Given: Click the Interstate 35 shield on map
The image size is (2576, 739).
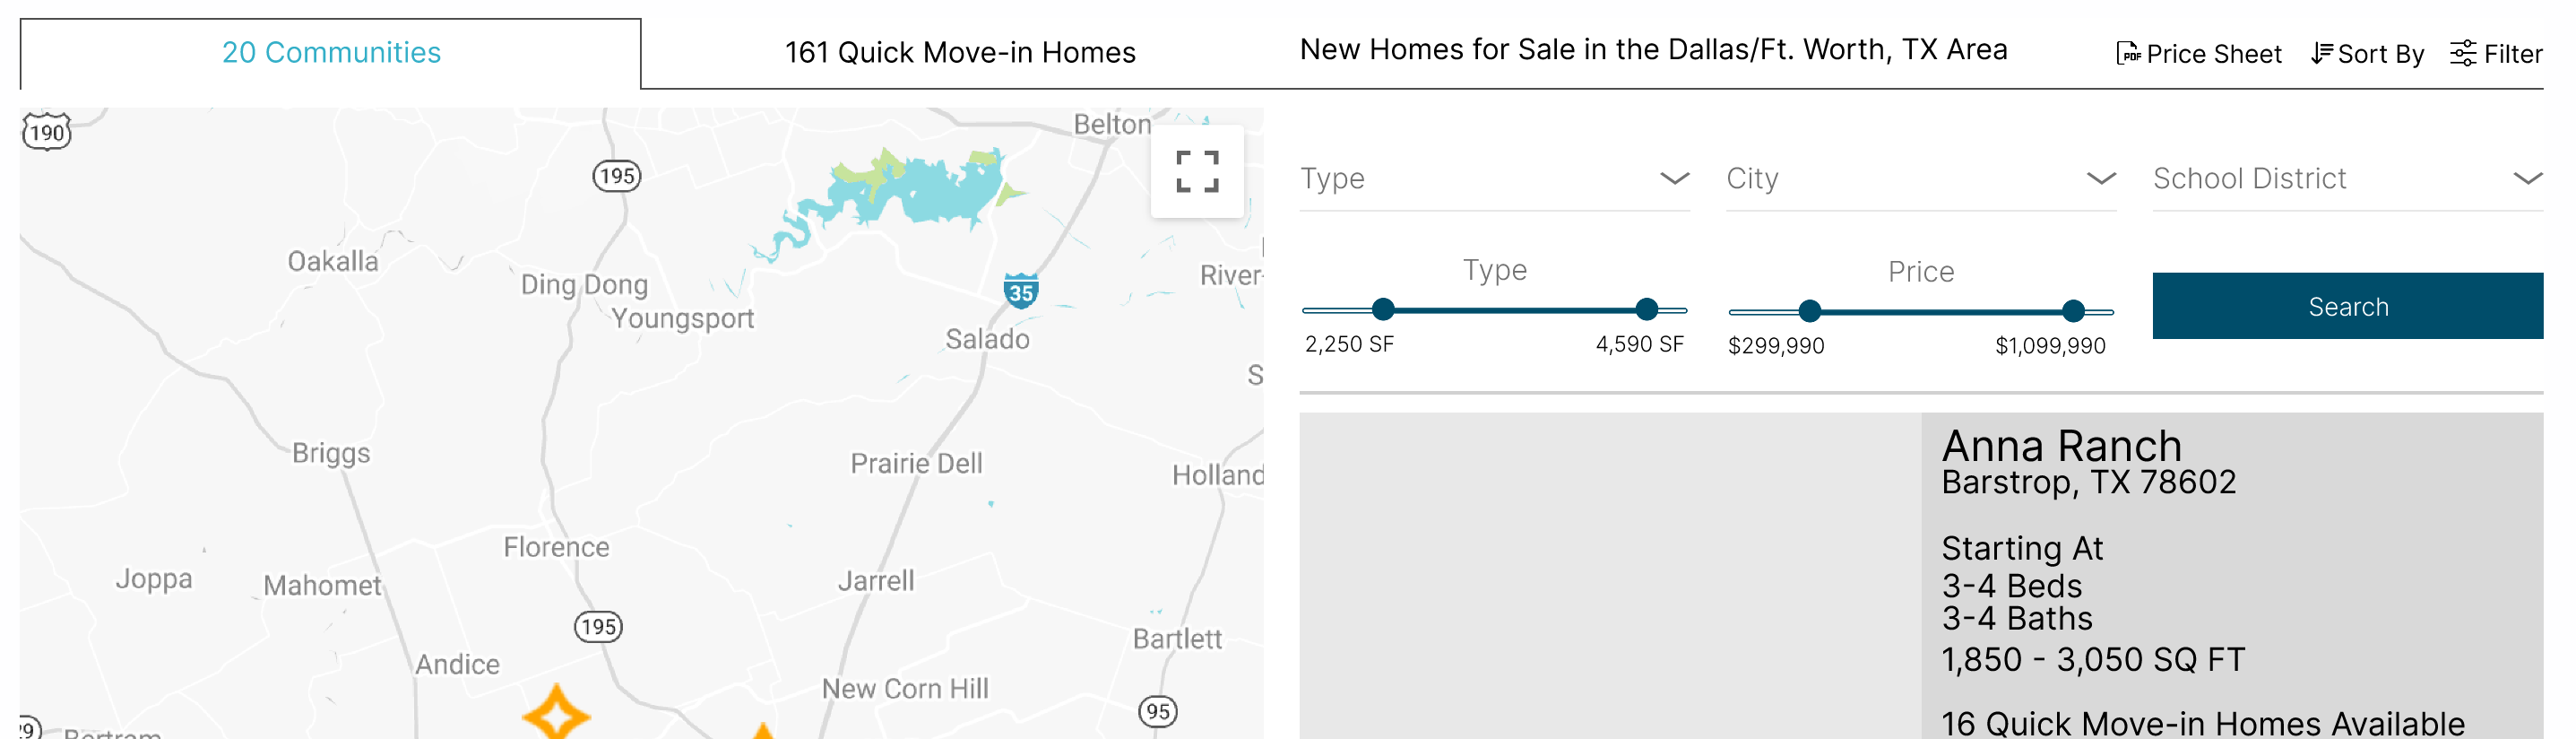Looking at the screenshot, I should [x=1020, y=291].
